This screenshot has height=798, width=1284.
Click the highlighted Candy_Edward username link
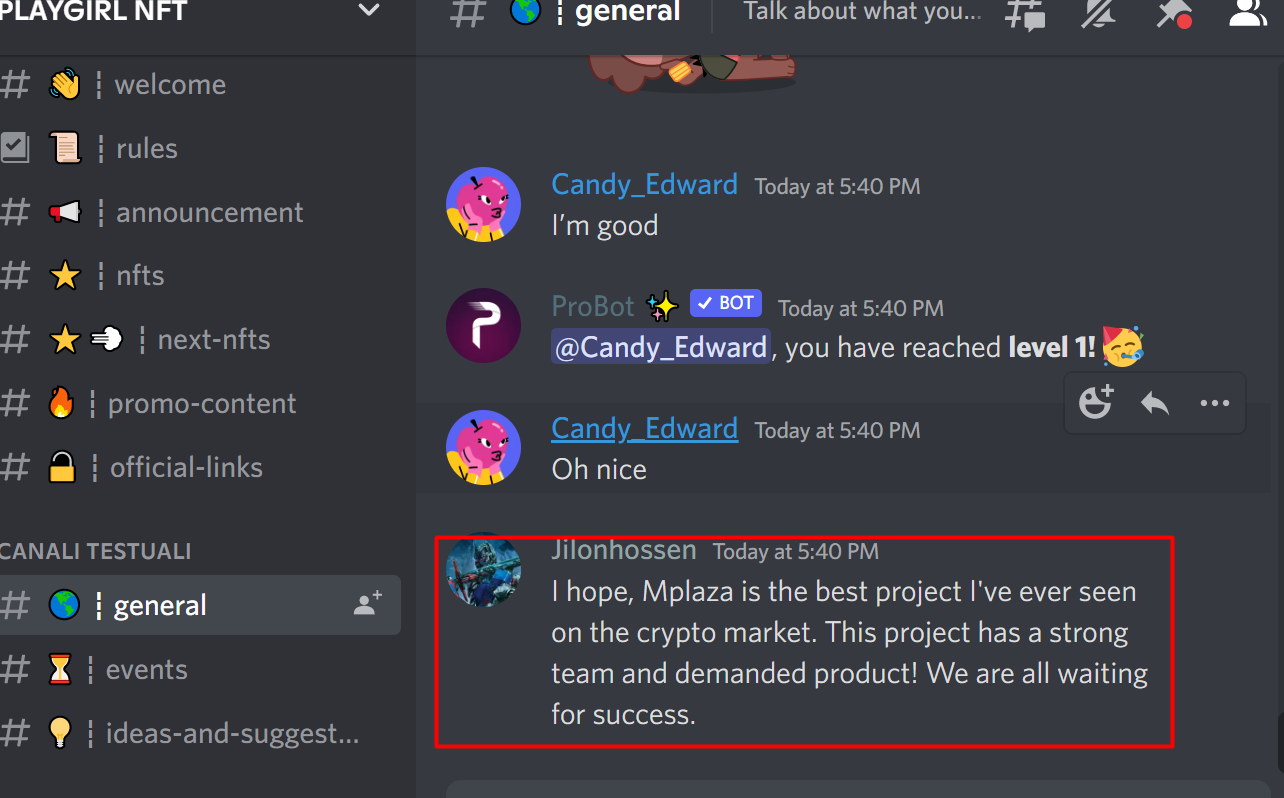click(644, 429)
